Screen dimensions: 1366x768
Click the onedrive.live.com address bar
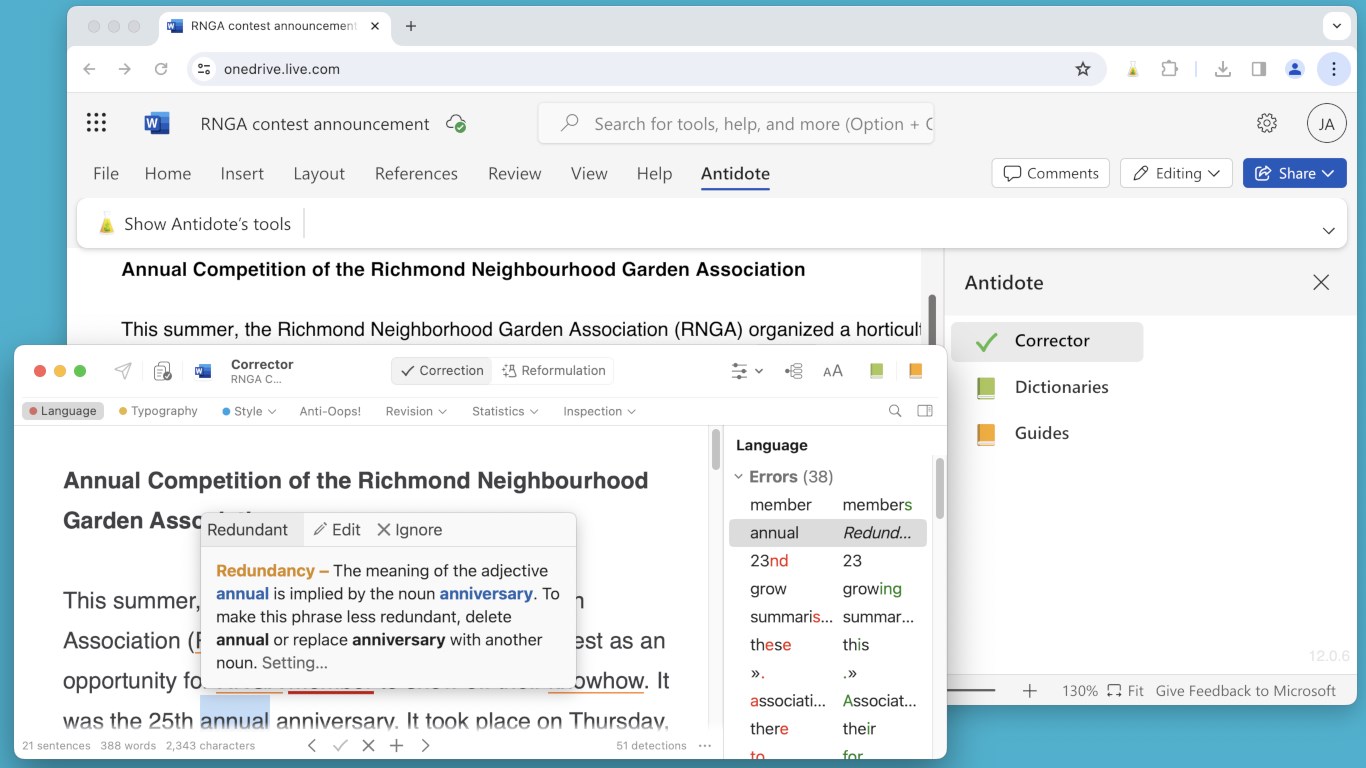(x=648, y=69)
